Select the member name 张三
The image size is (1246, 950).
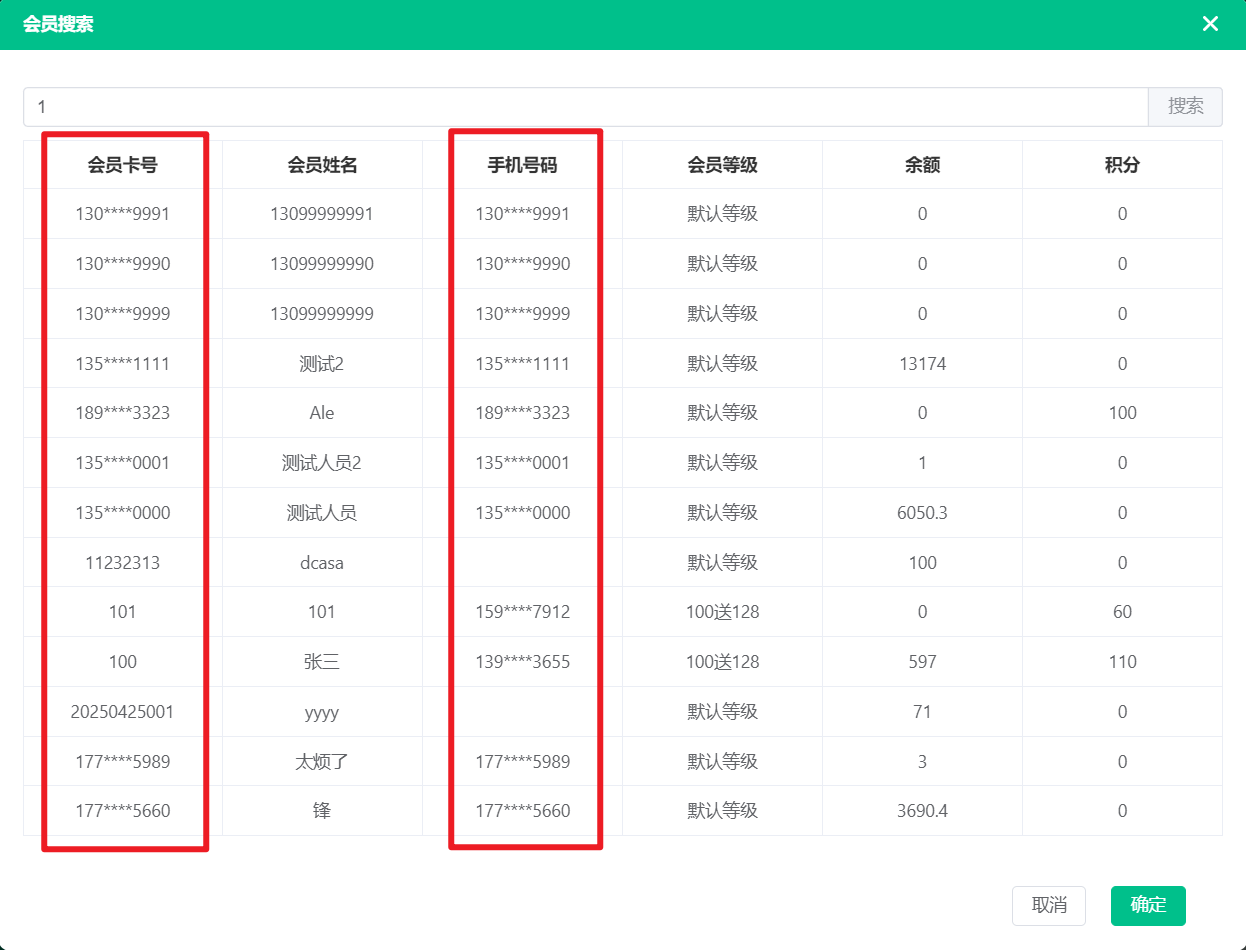(322, 662)
